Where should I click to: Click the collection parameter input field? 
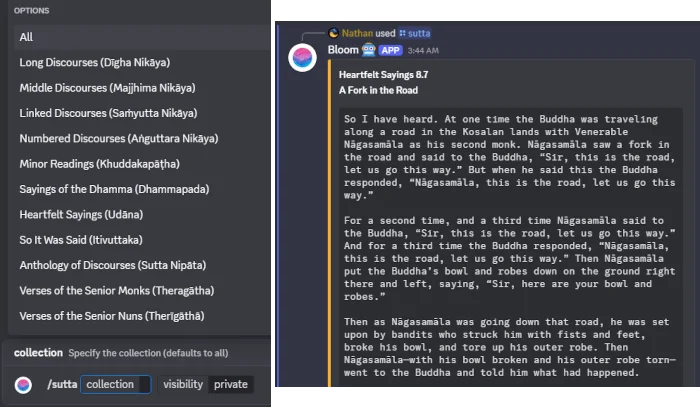(x=116, y=384)
